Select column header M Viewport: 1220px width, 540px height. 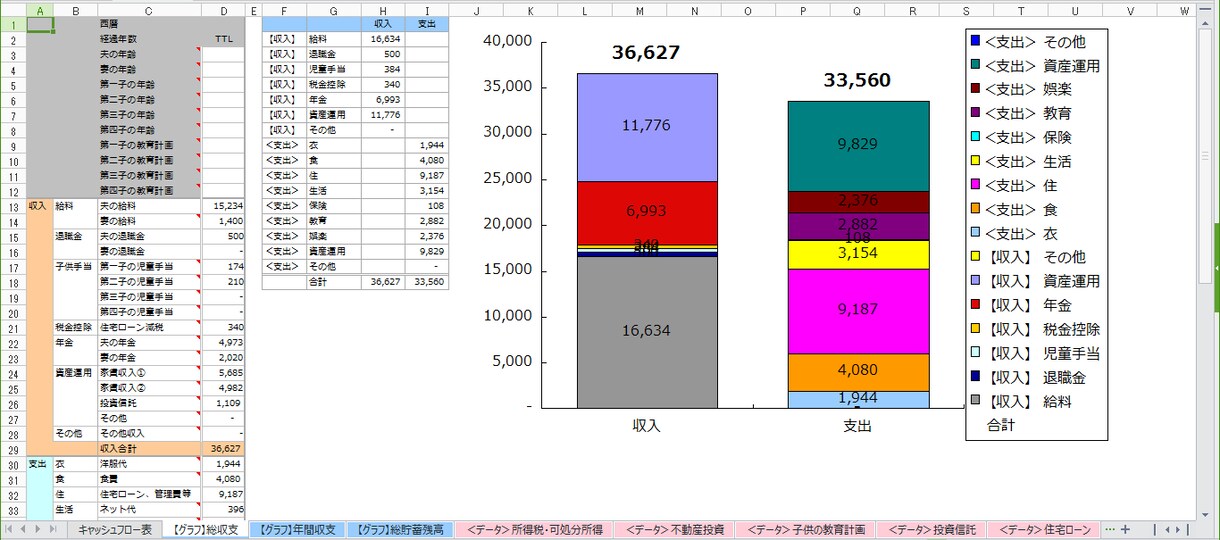tap(640, 10)
